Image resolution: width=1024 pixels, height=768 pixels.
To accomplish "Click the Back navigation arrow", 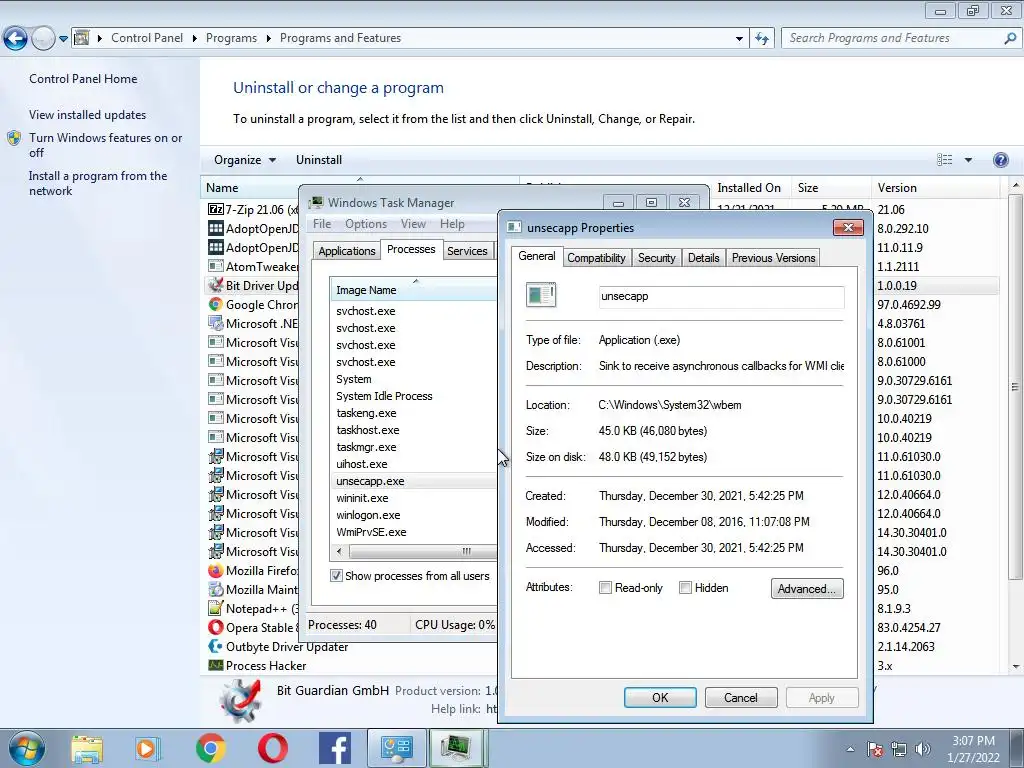I will pos(16,39).
